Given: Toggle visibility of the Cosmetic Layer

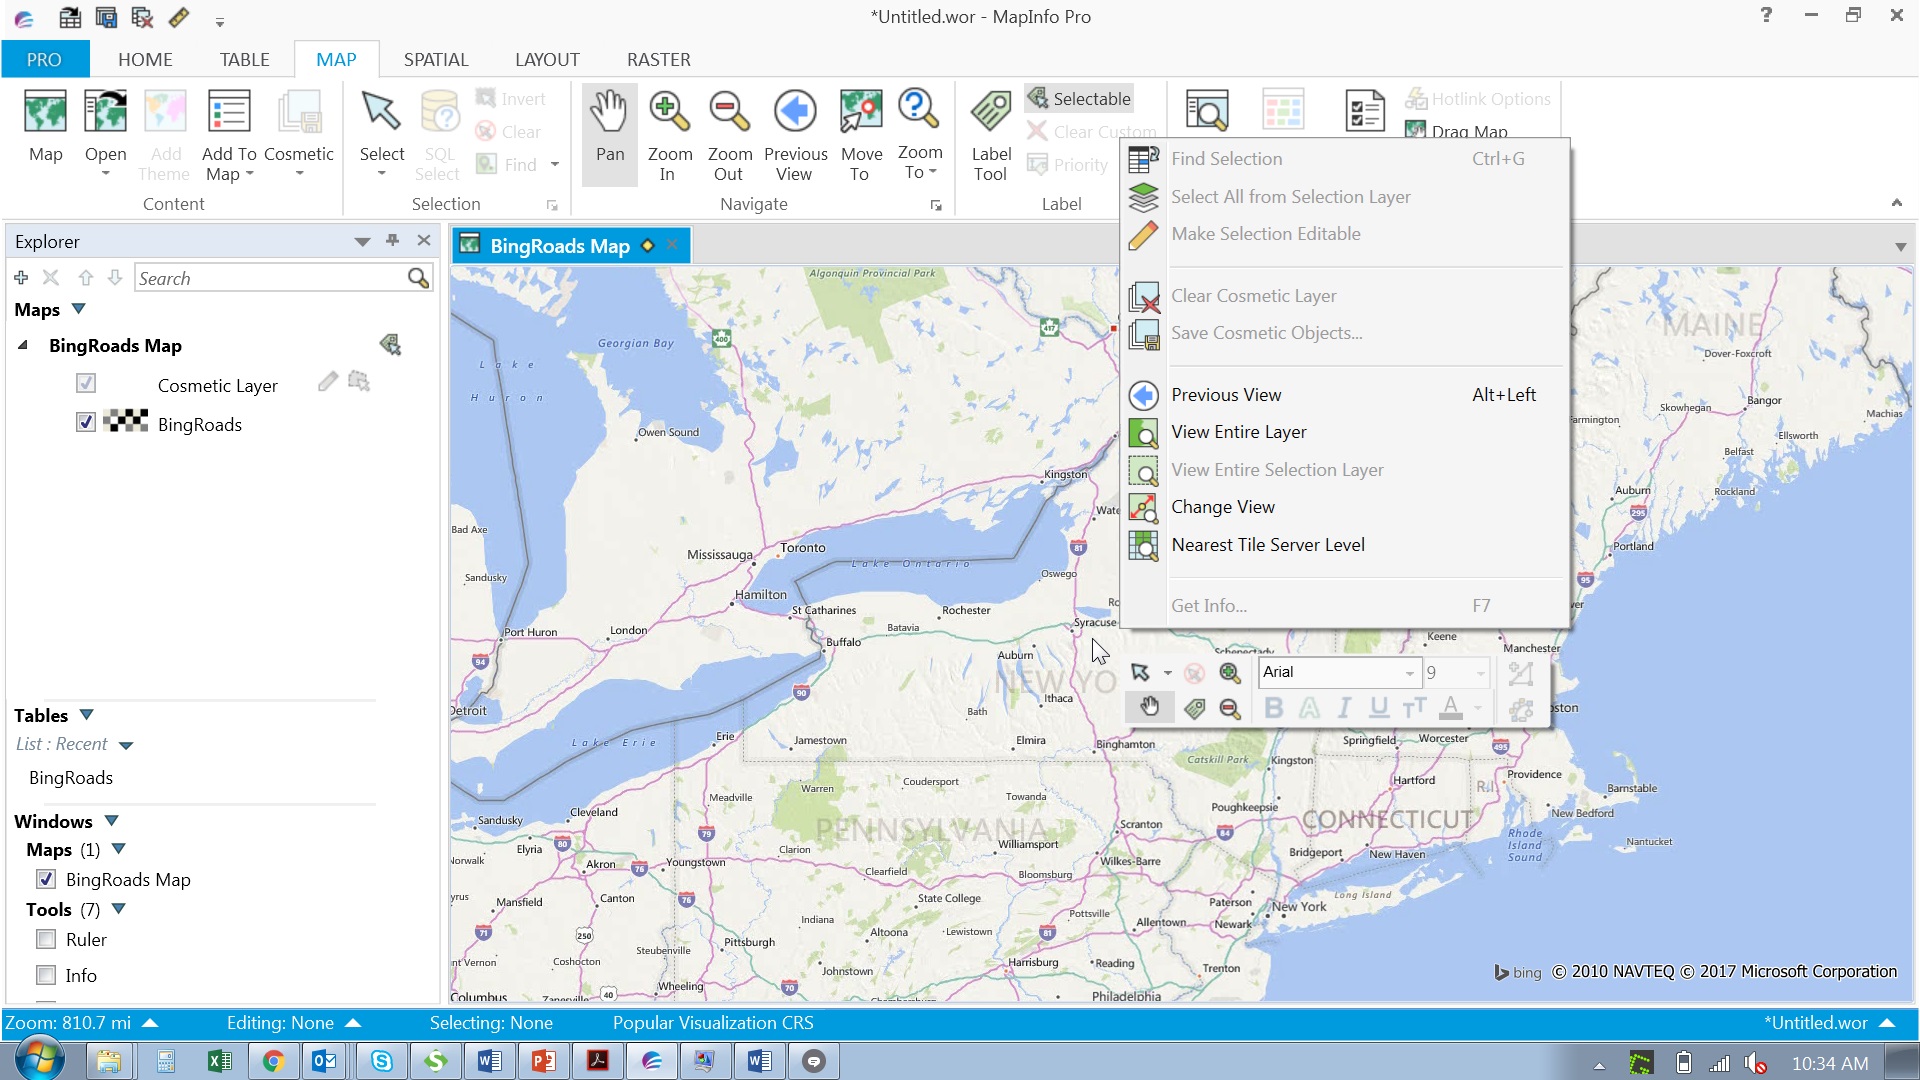Looking at the screenshot, I should point(85,383).
